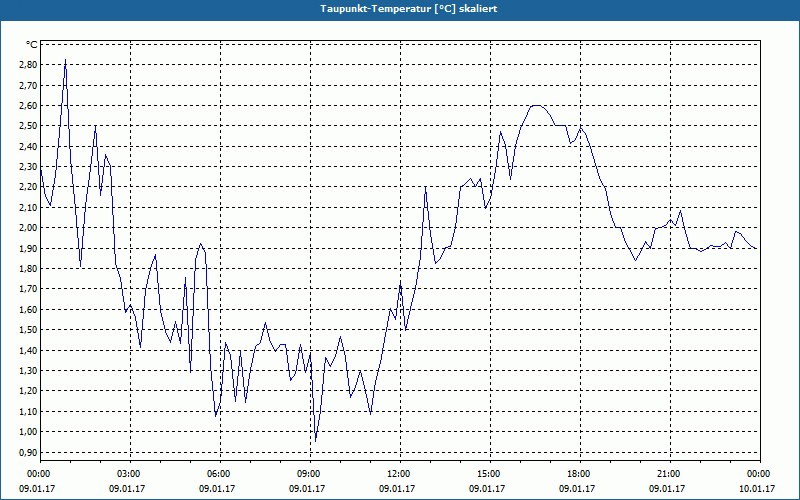
Task: Select the 1,90 y-axis label
Action: pyautogui.click(x=29, y=248)
